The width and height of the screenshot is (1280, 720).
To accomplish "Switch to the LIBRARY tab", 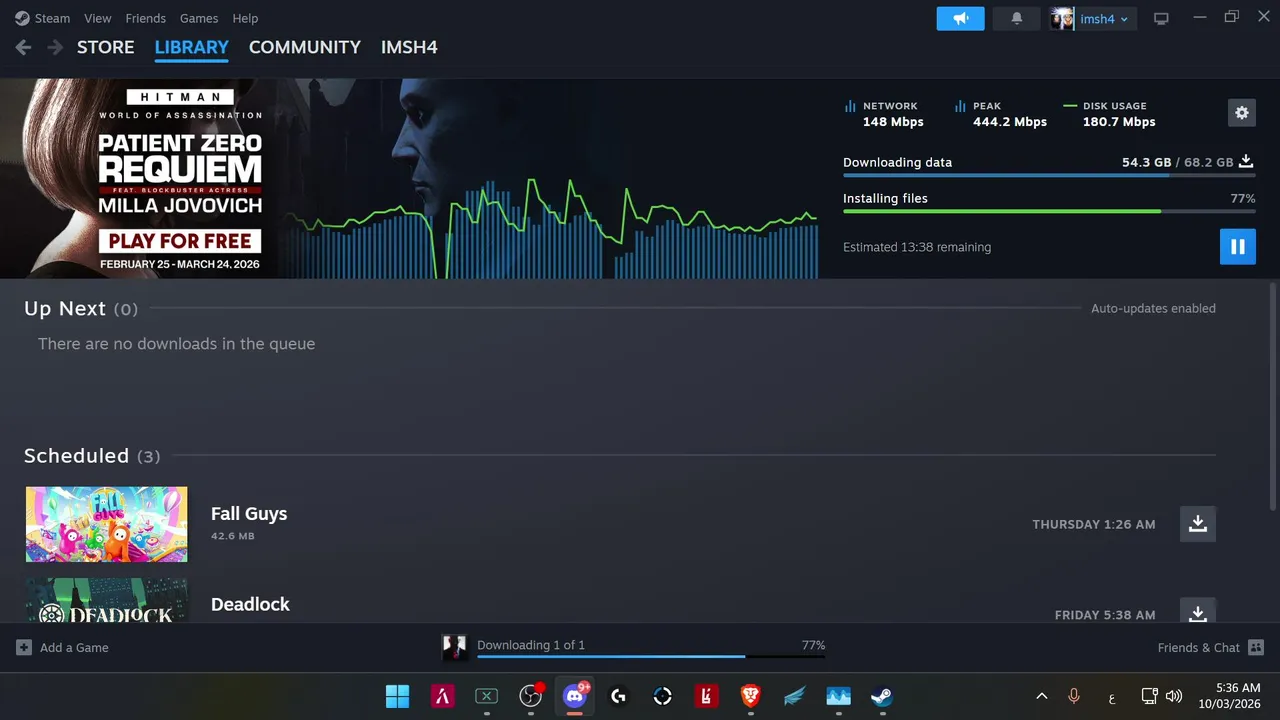I will click(192, 47).
